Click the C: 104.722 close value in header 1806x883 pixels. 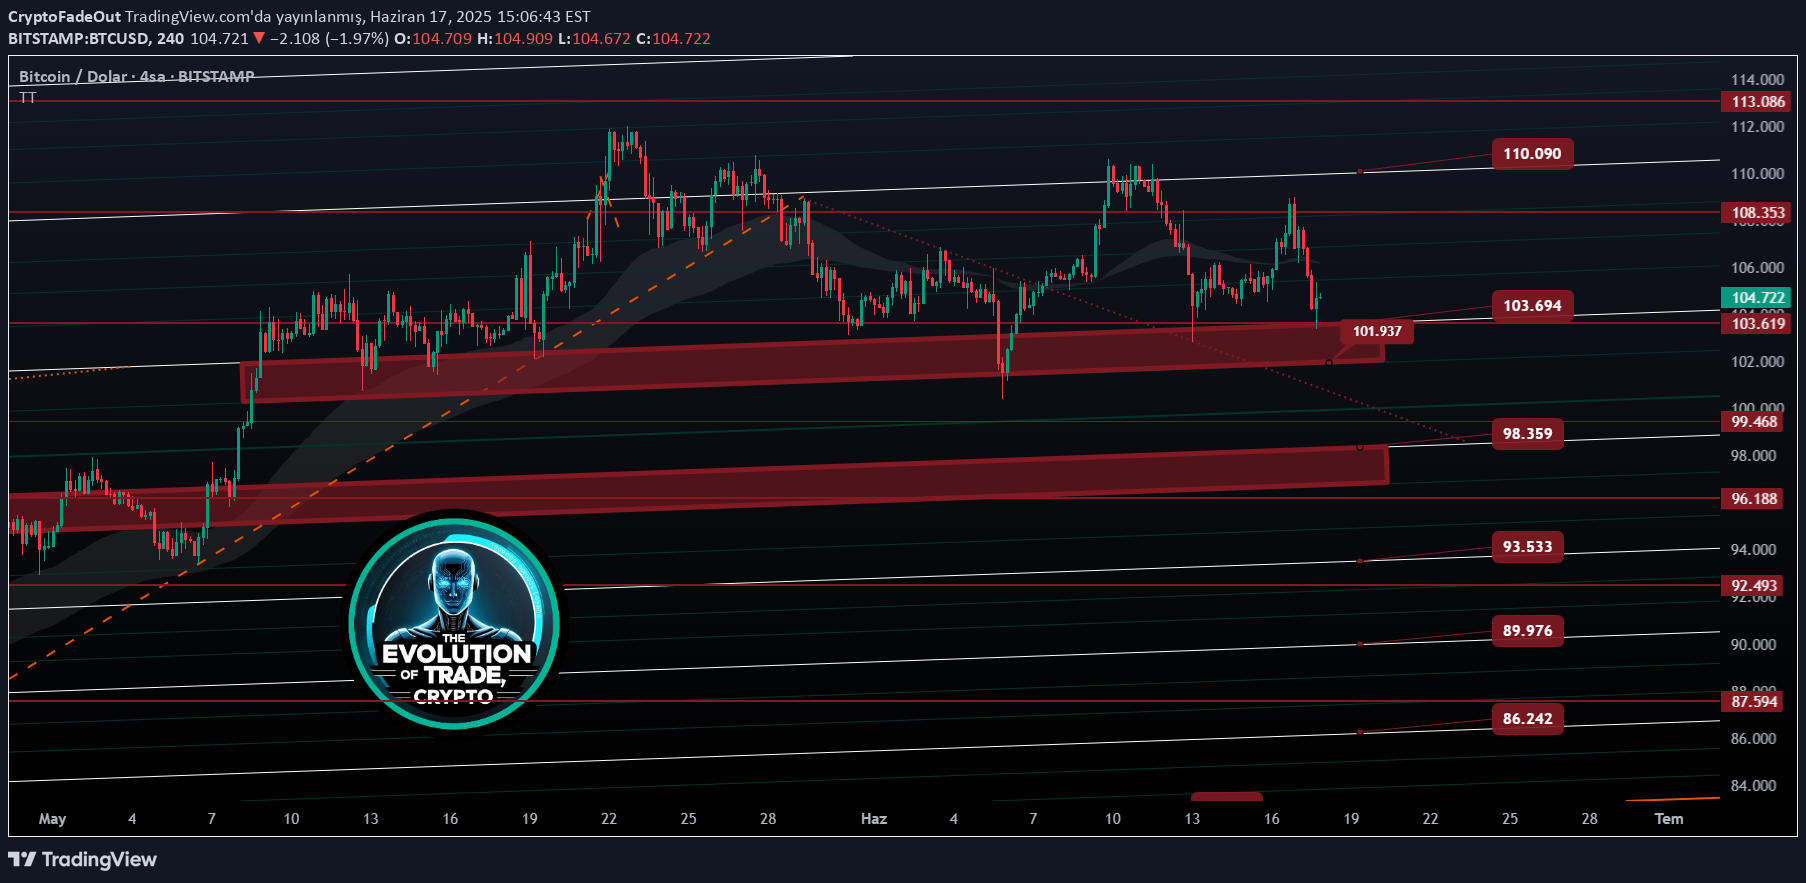point(673,39)
